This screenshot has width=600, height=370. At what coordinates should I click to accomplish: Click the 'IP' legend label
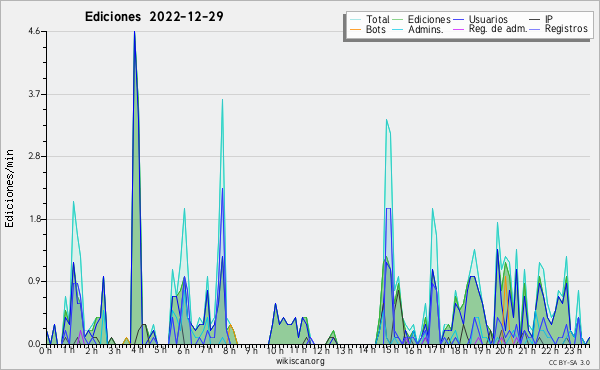549,19
